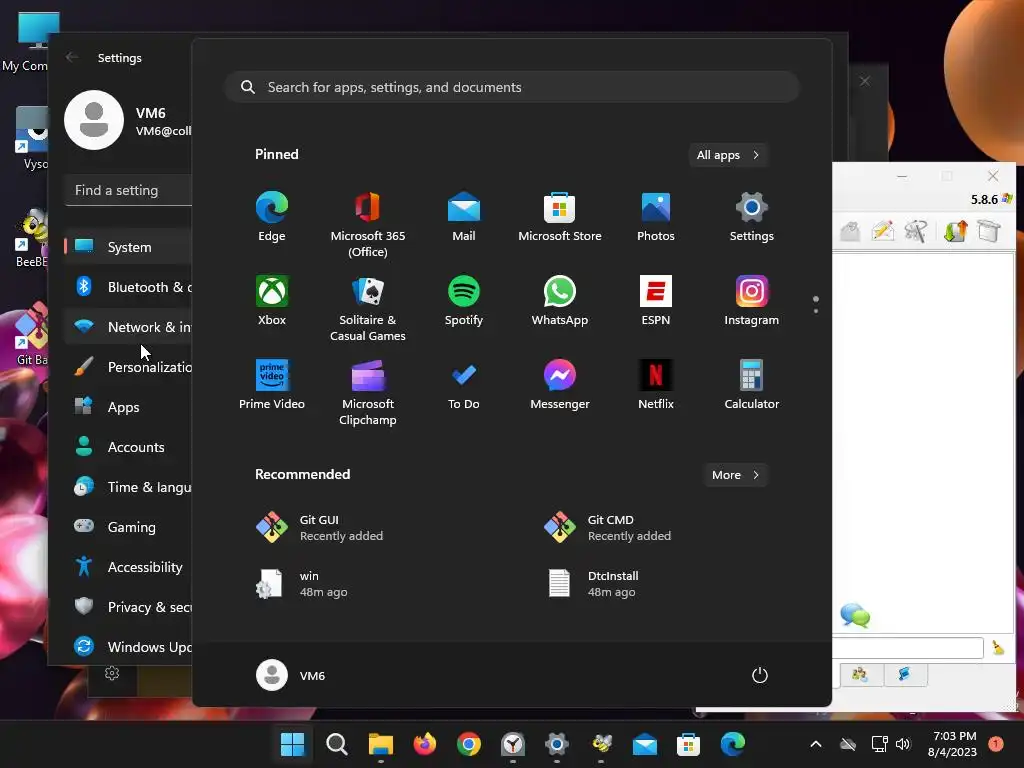Open Windows Update settings

pyautogui.click(x=129, y=647)
